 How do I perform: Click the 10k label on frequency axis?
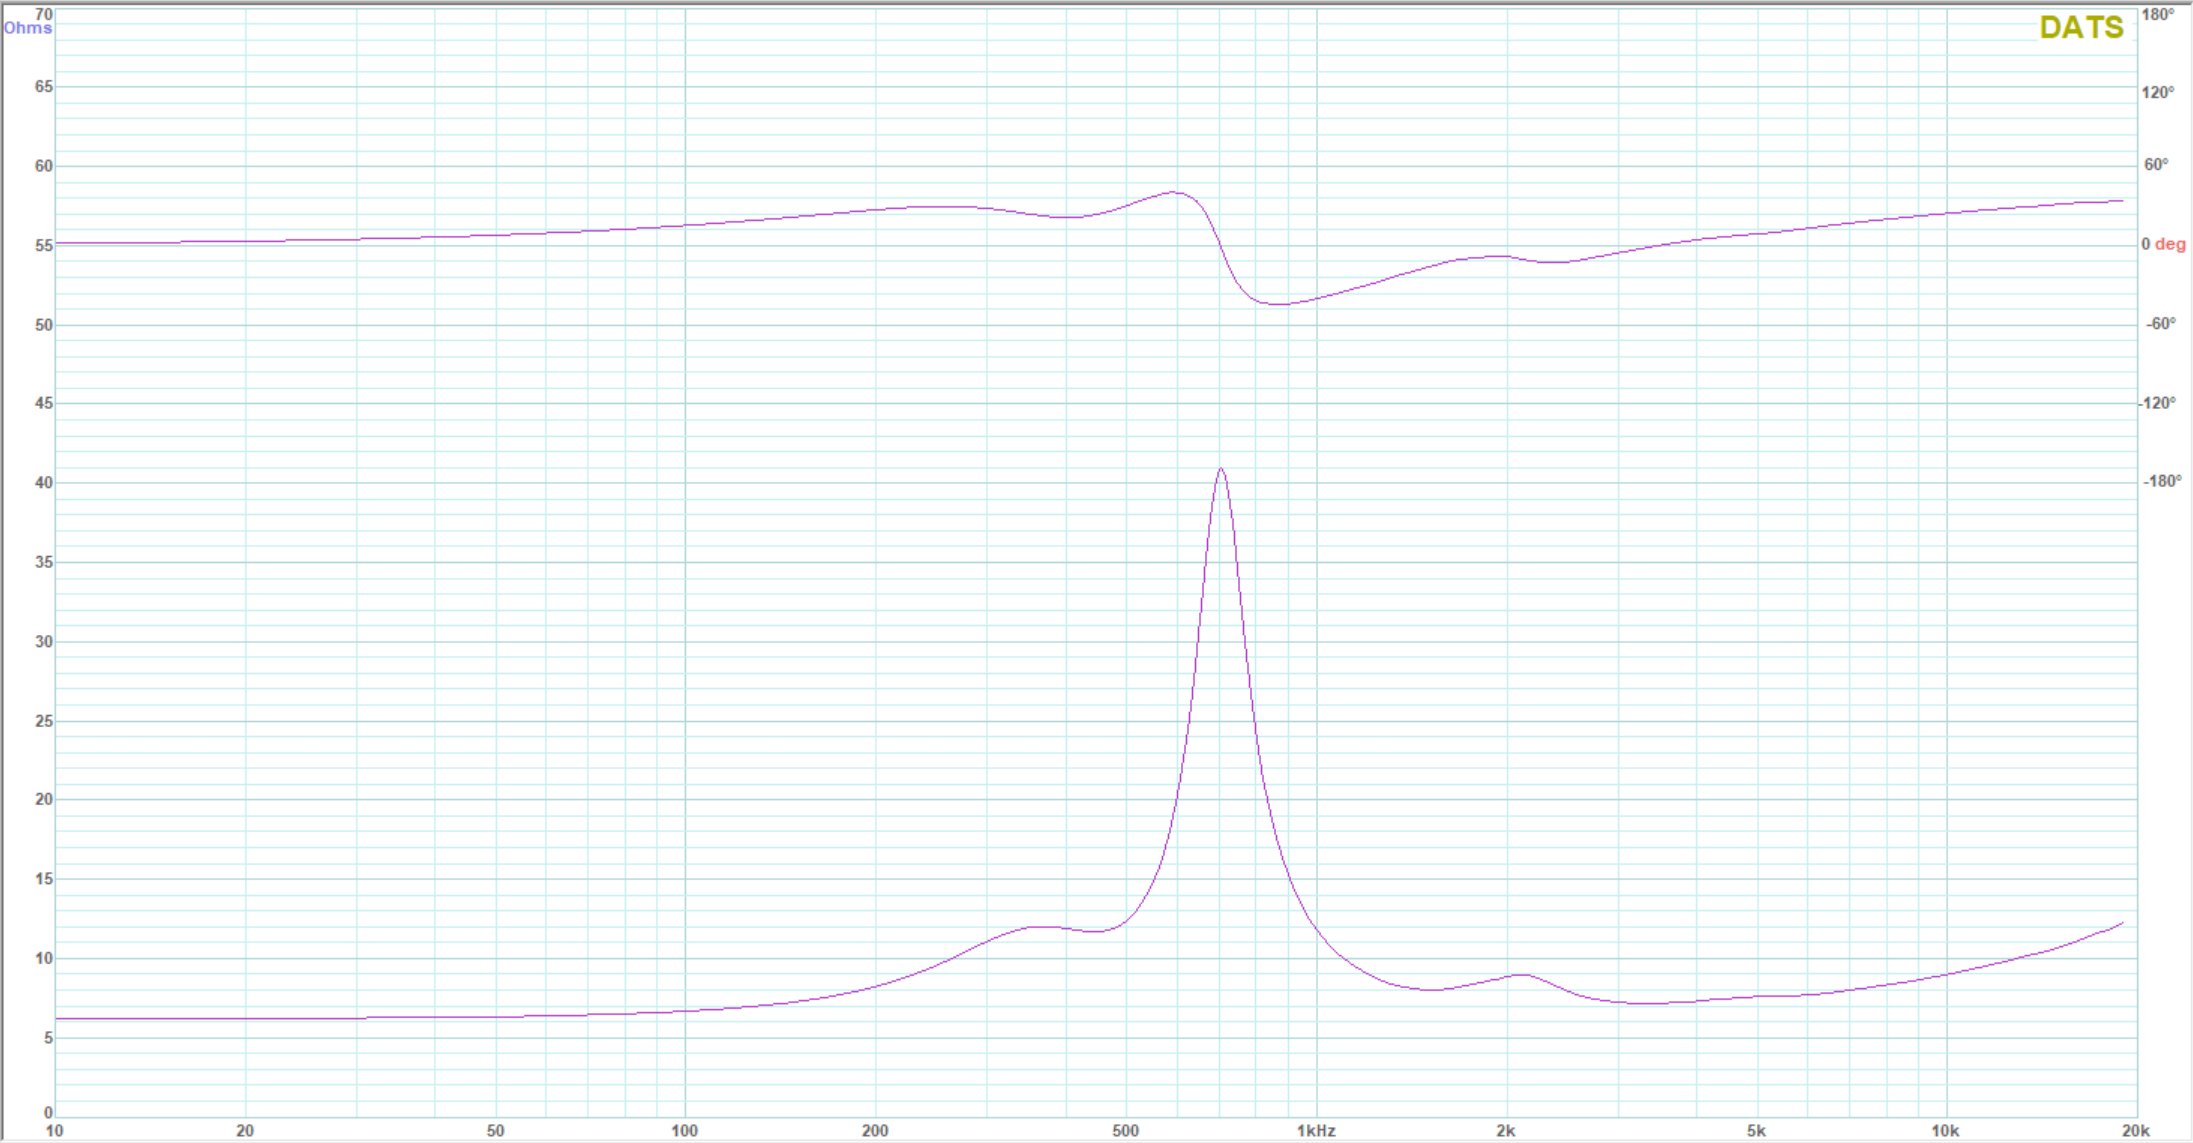1946,1131
